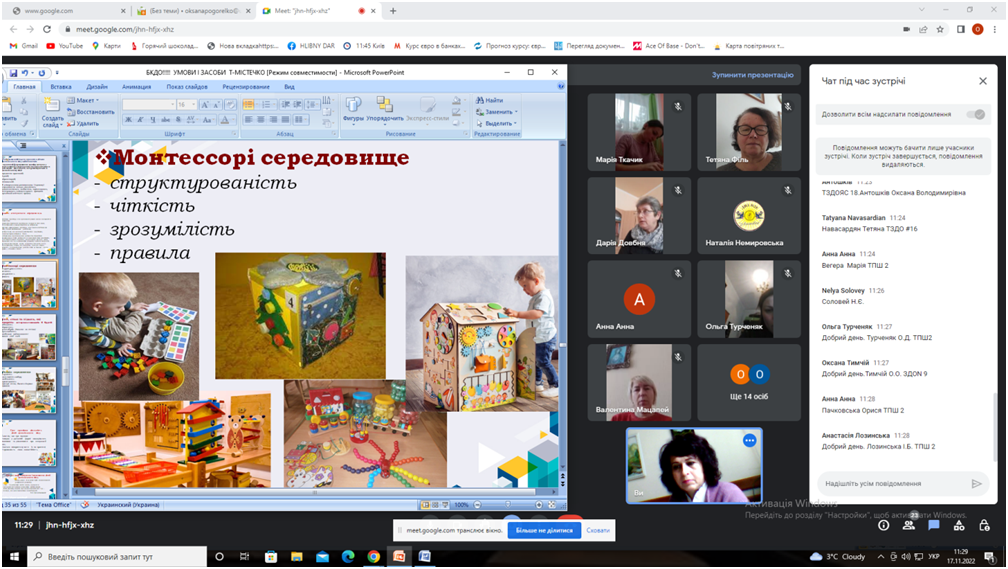Open Word from the Windows taskbar
The image size is (1008, 569).
pos(424,557)
